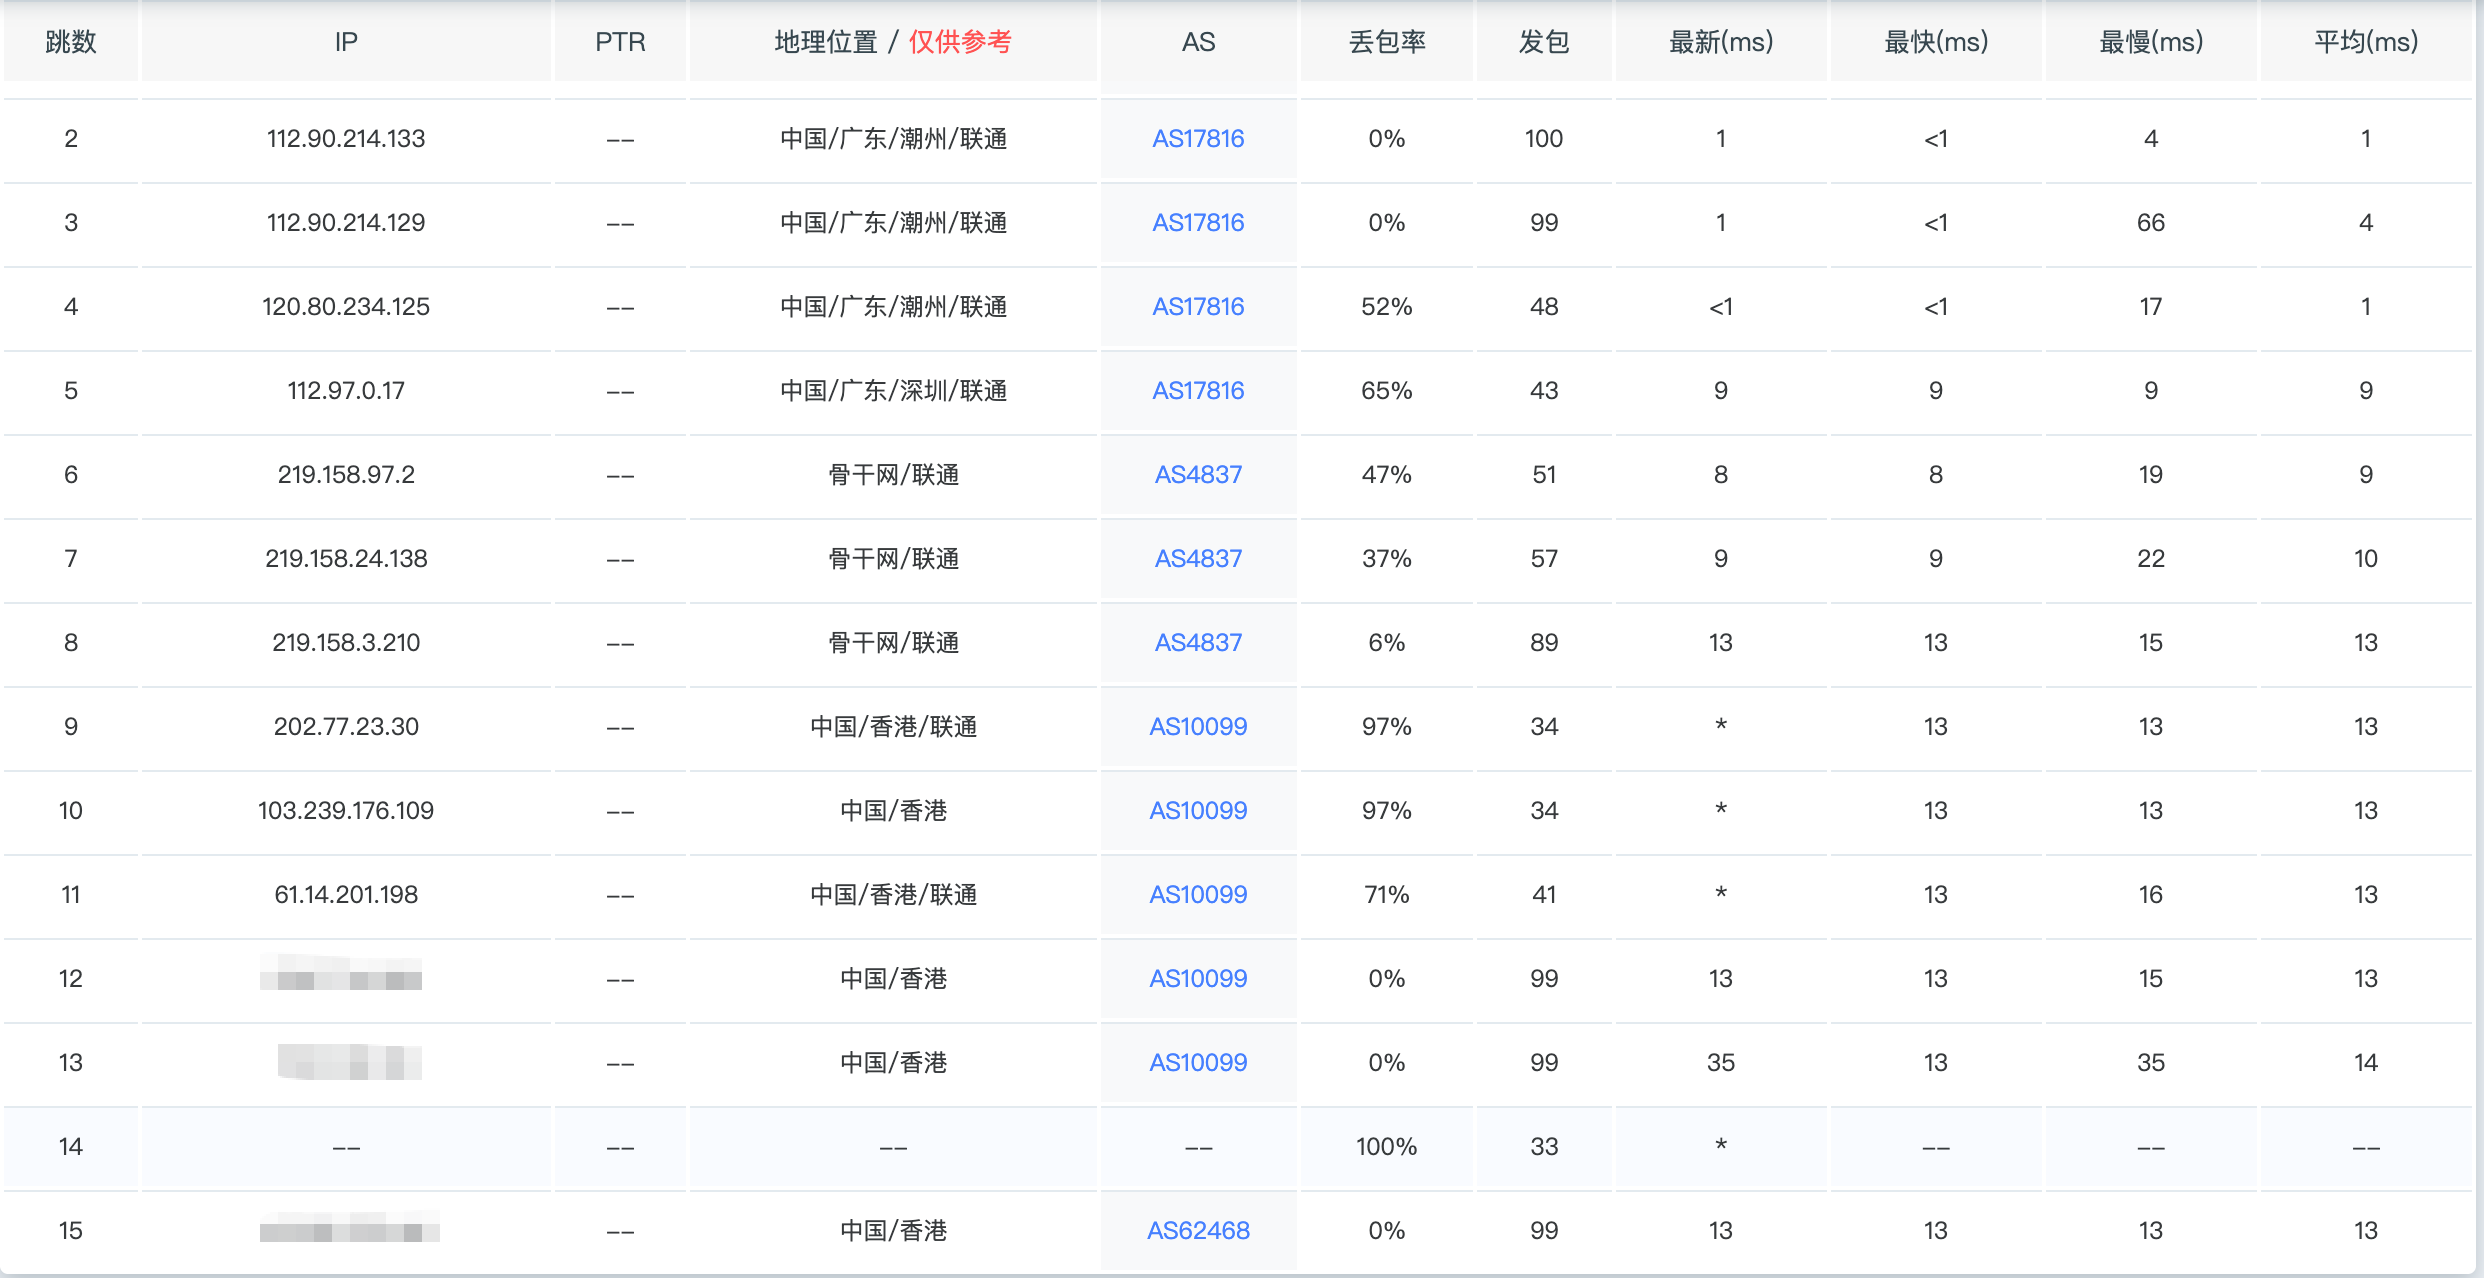Select IP address 120.80.234.125 cell
2484x1278 pixels.
tap(346, 307)
